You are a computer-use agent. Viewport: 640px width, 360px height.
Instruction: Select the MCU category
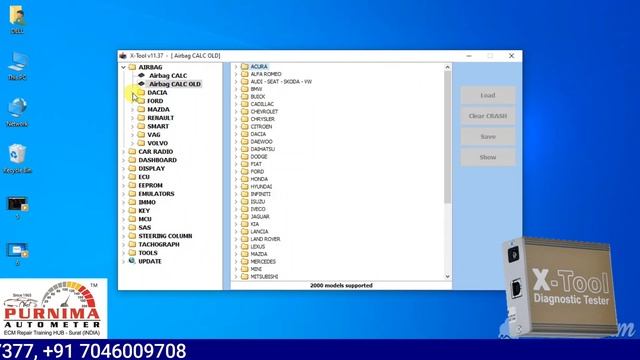(145, 219)
